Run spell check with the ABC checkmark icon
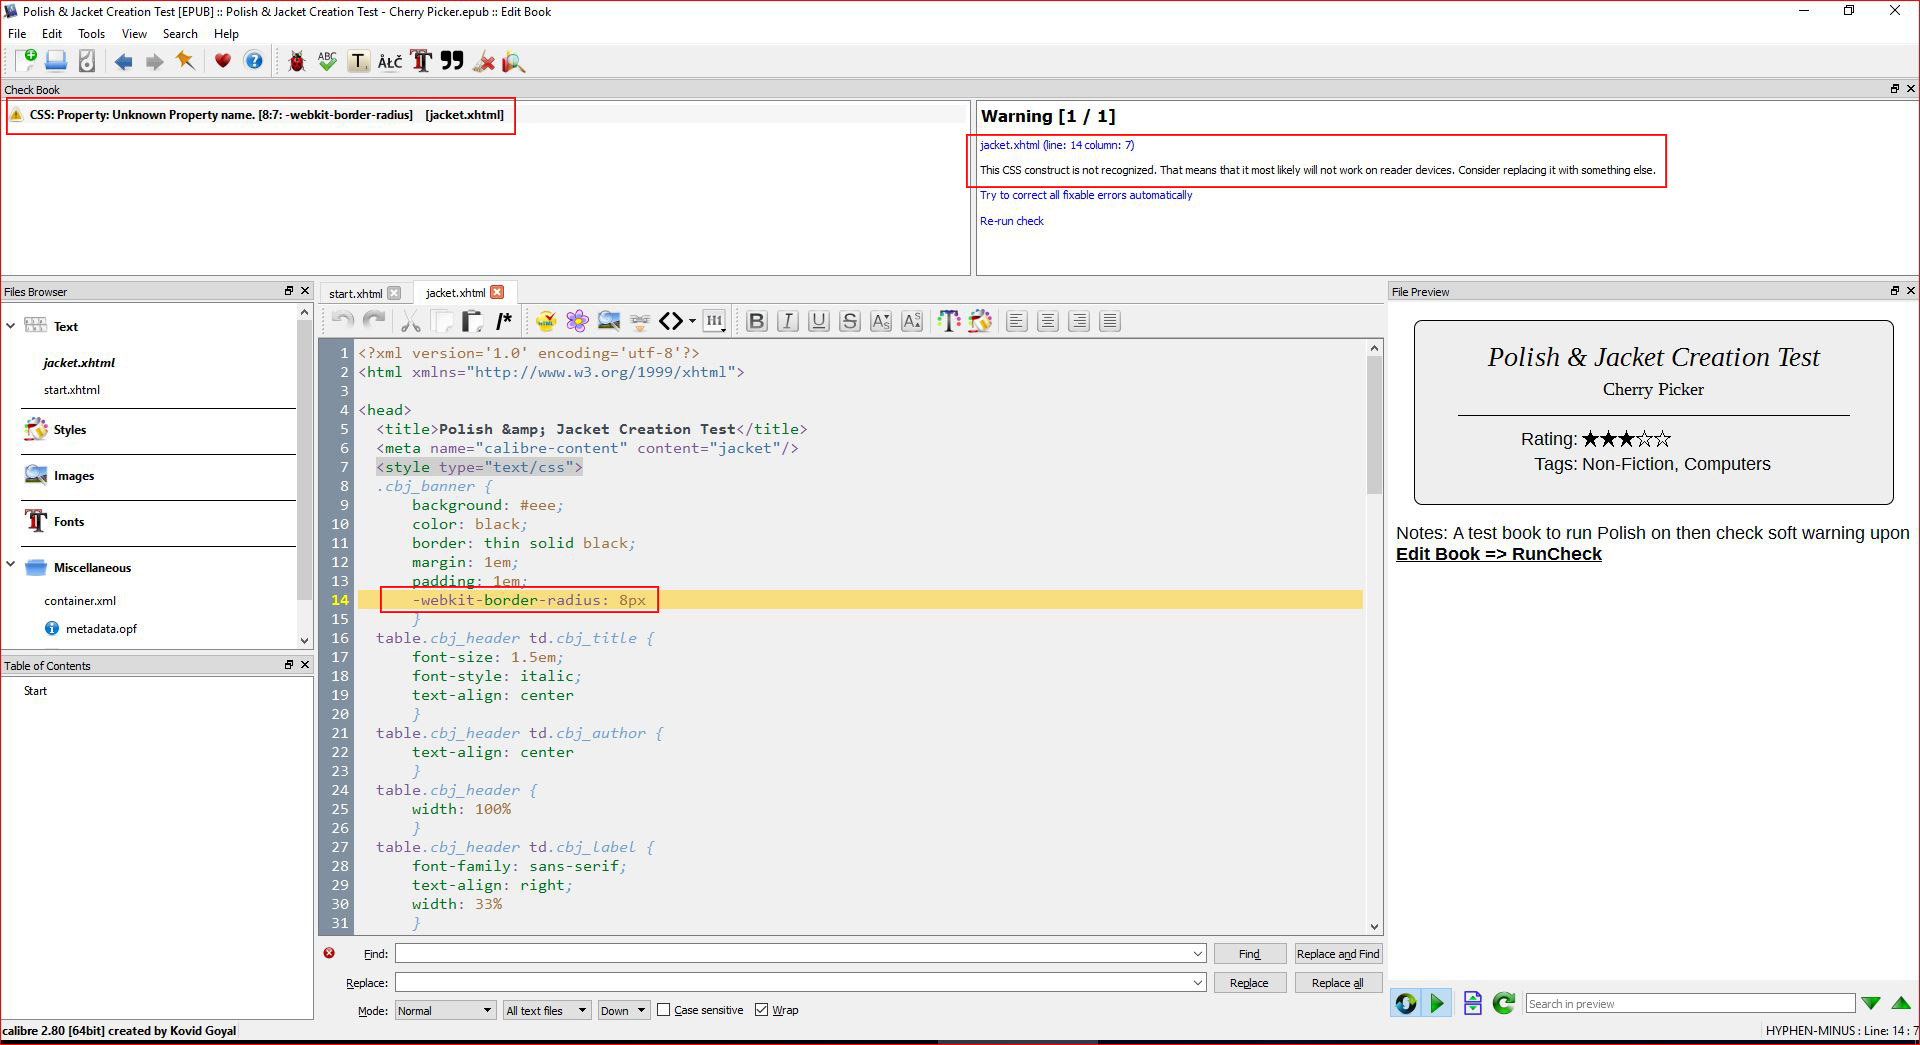This screenshot has height=1045, width=1920. click(327, 62)
